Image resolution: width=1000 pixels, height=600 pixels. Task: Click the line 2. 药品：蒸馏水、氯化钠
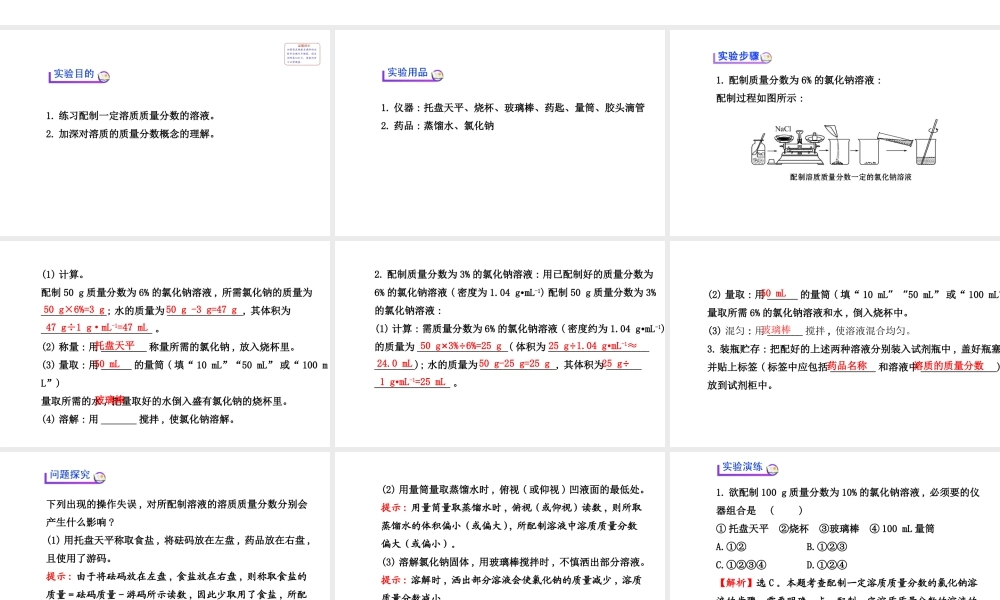438,126
